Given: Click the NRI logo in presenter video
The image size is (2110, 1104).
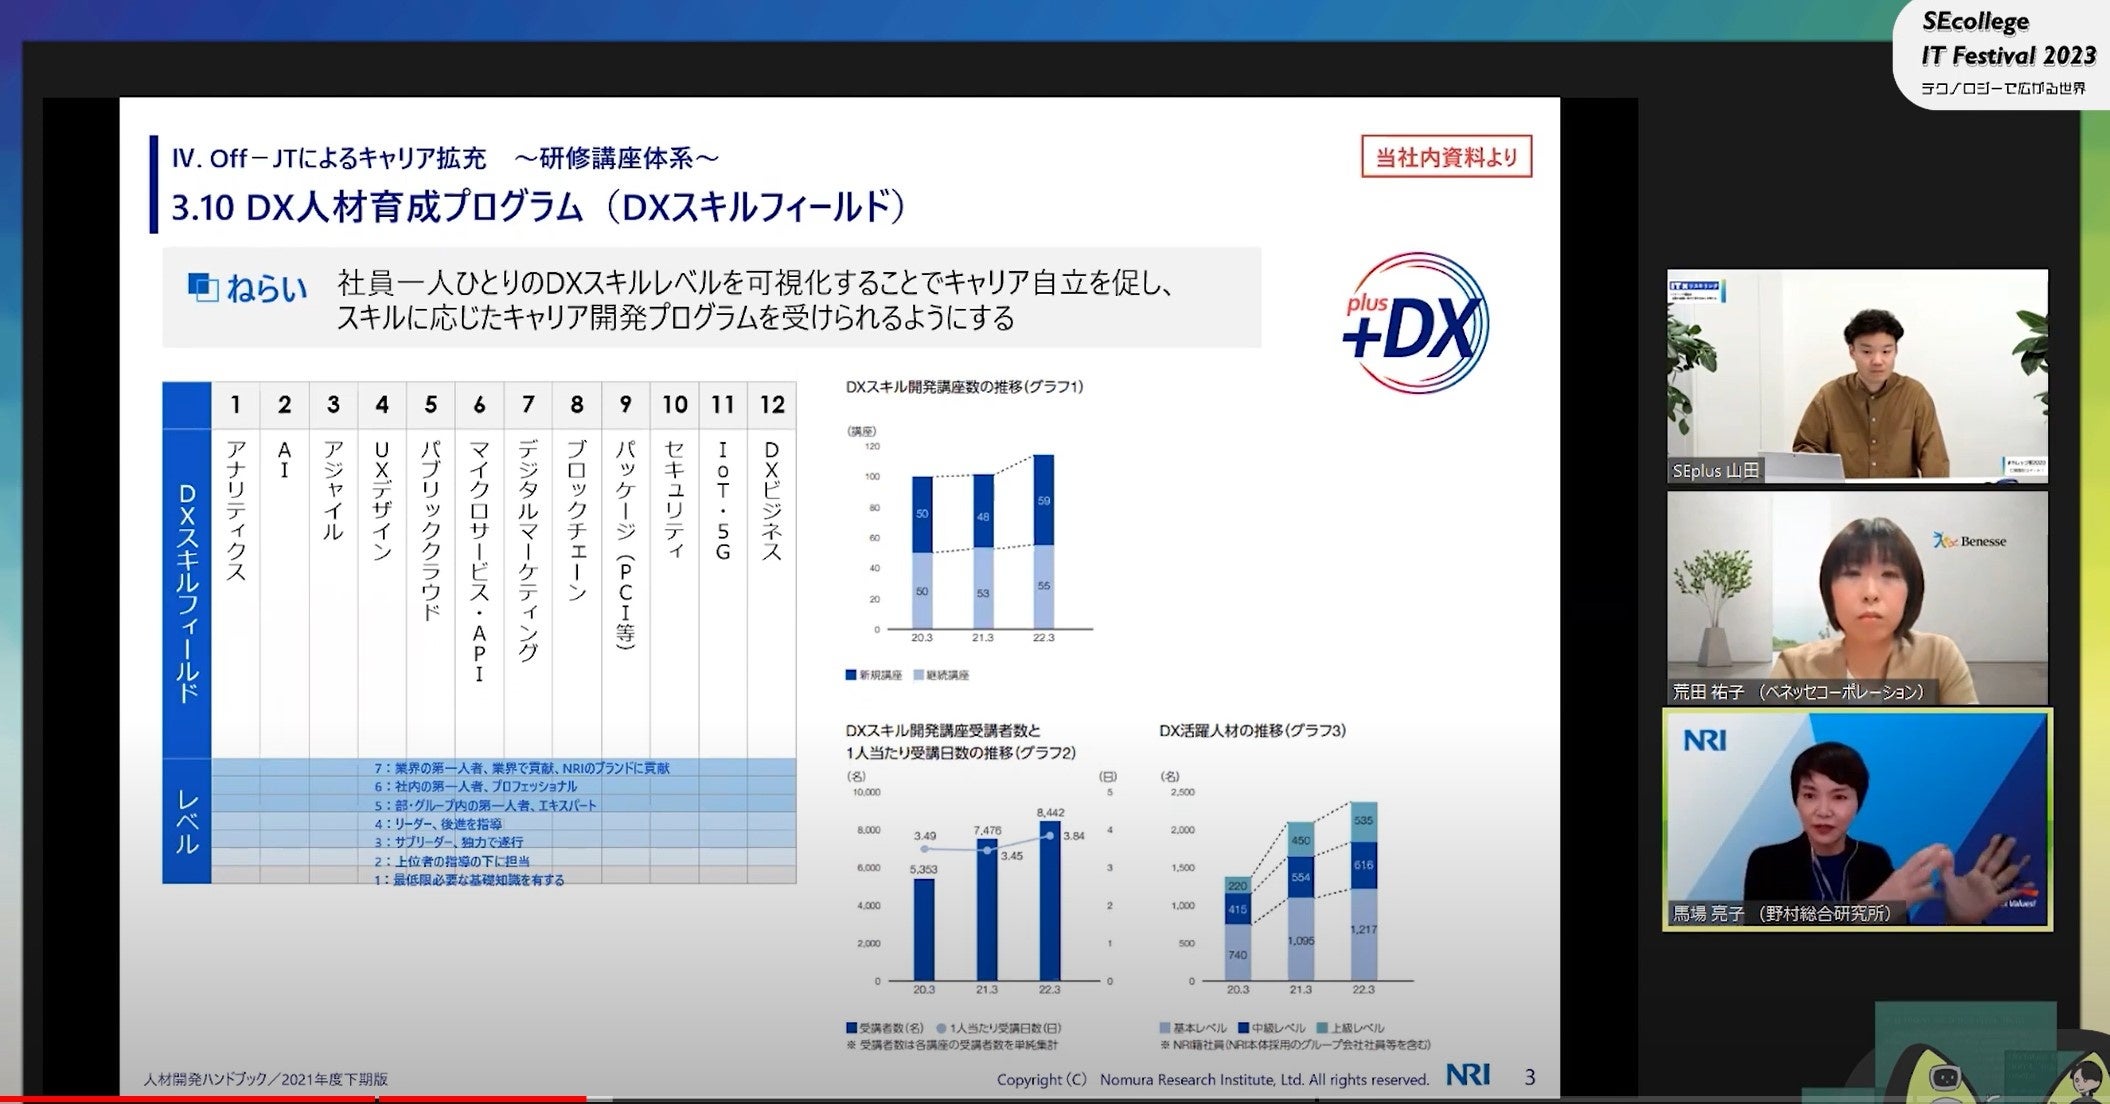Looking at the screenshot, I should click(x=1704, y=741).
